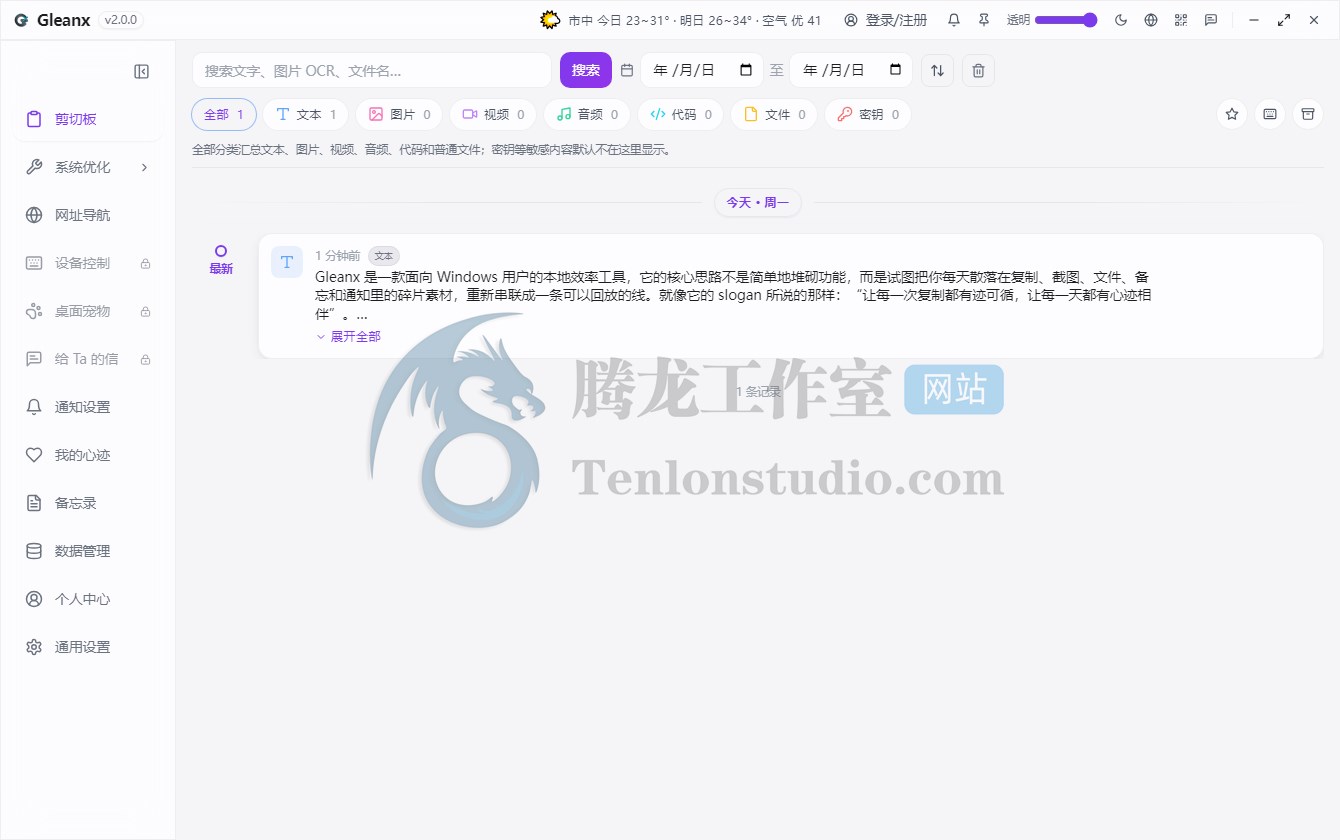This screenshot has width=1340, height=840.
Task: Click the weather info in title bar
Action: tap(681, 20)
